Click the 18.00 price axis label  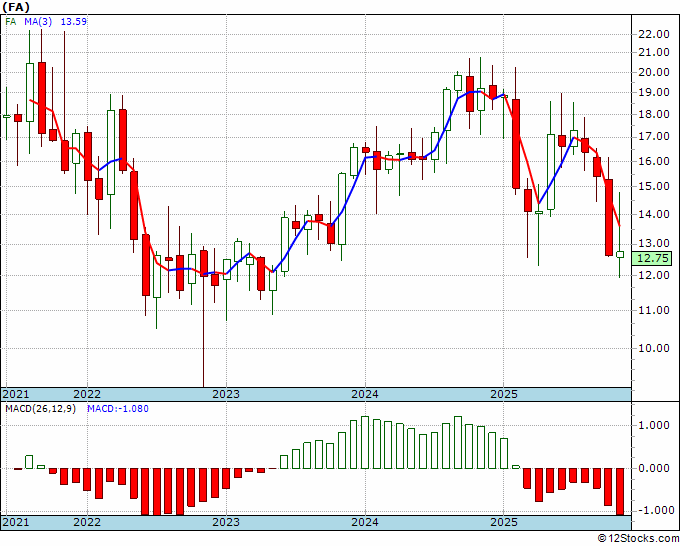(653, 114)
